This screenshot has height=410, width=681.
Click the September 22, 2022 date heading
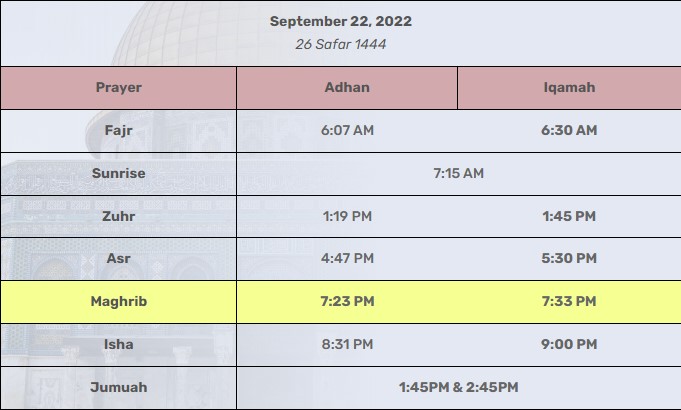[340, 21]
